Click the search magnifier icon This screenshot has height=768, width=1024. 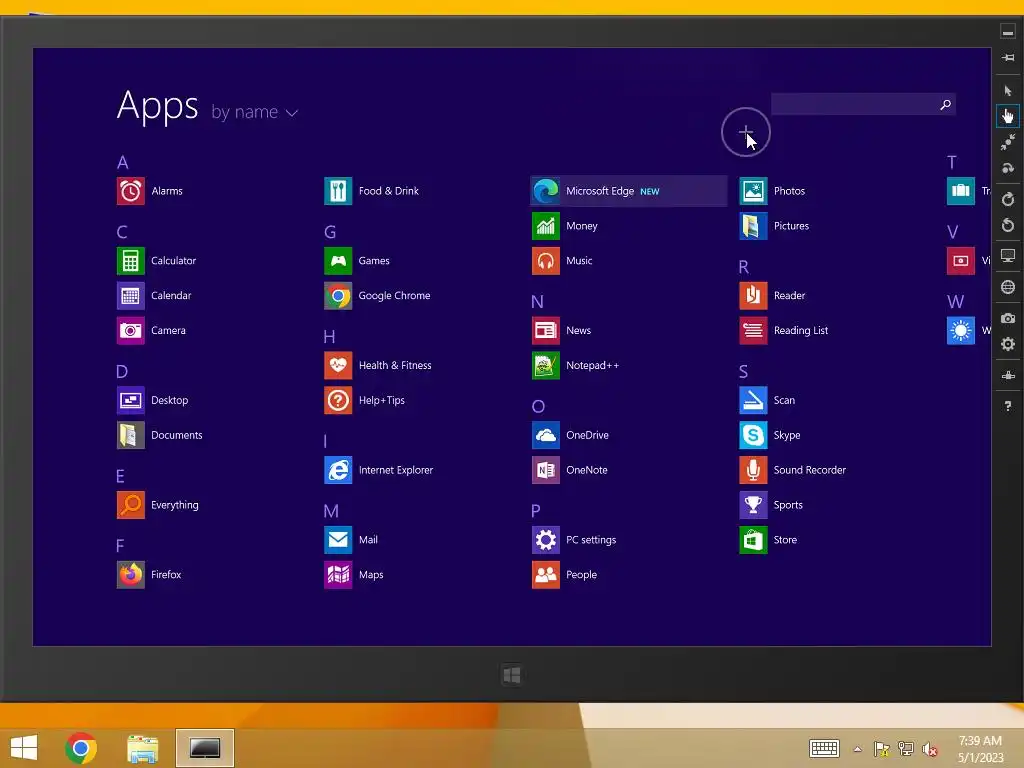point(946,104)
